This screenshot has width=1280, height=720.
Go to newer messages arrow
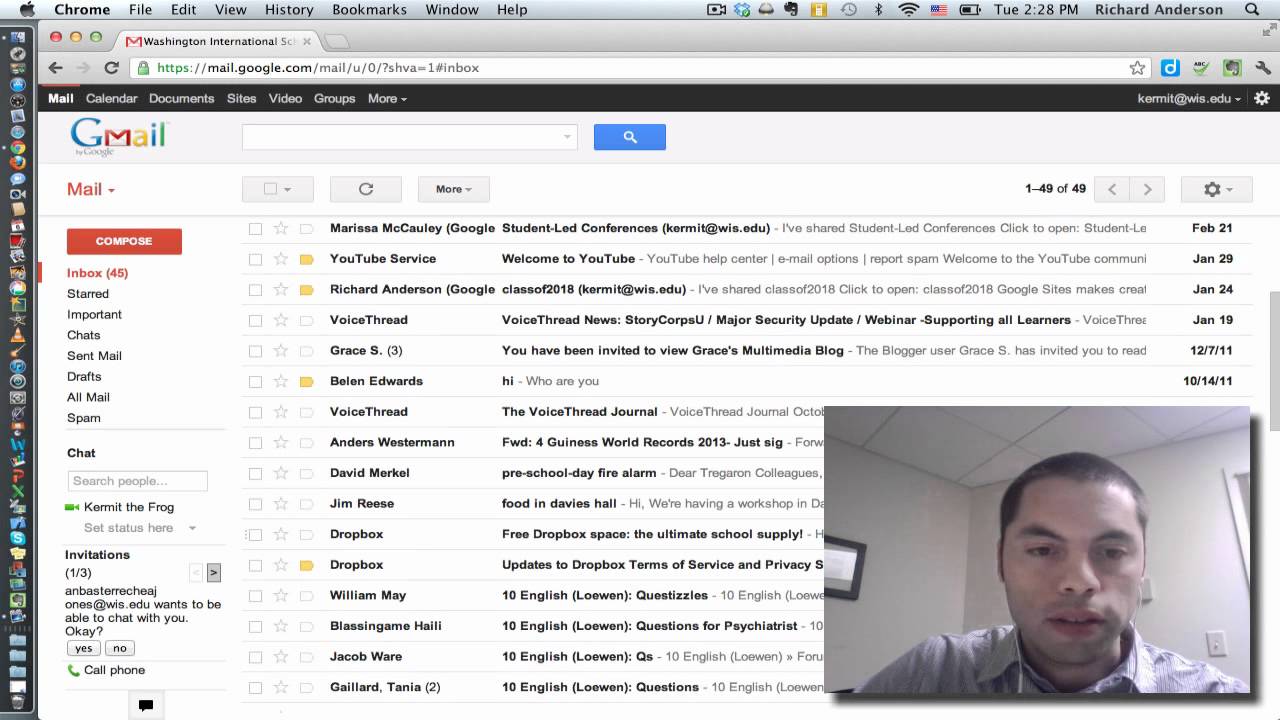click(1112, 189)
